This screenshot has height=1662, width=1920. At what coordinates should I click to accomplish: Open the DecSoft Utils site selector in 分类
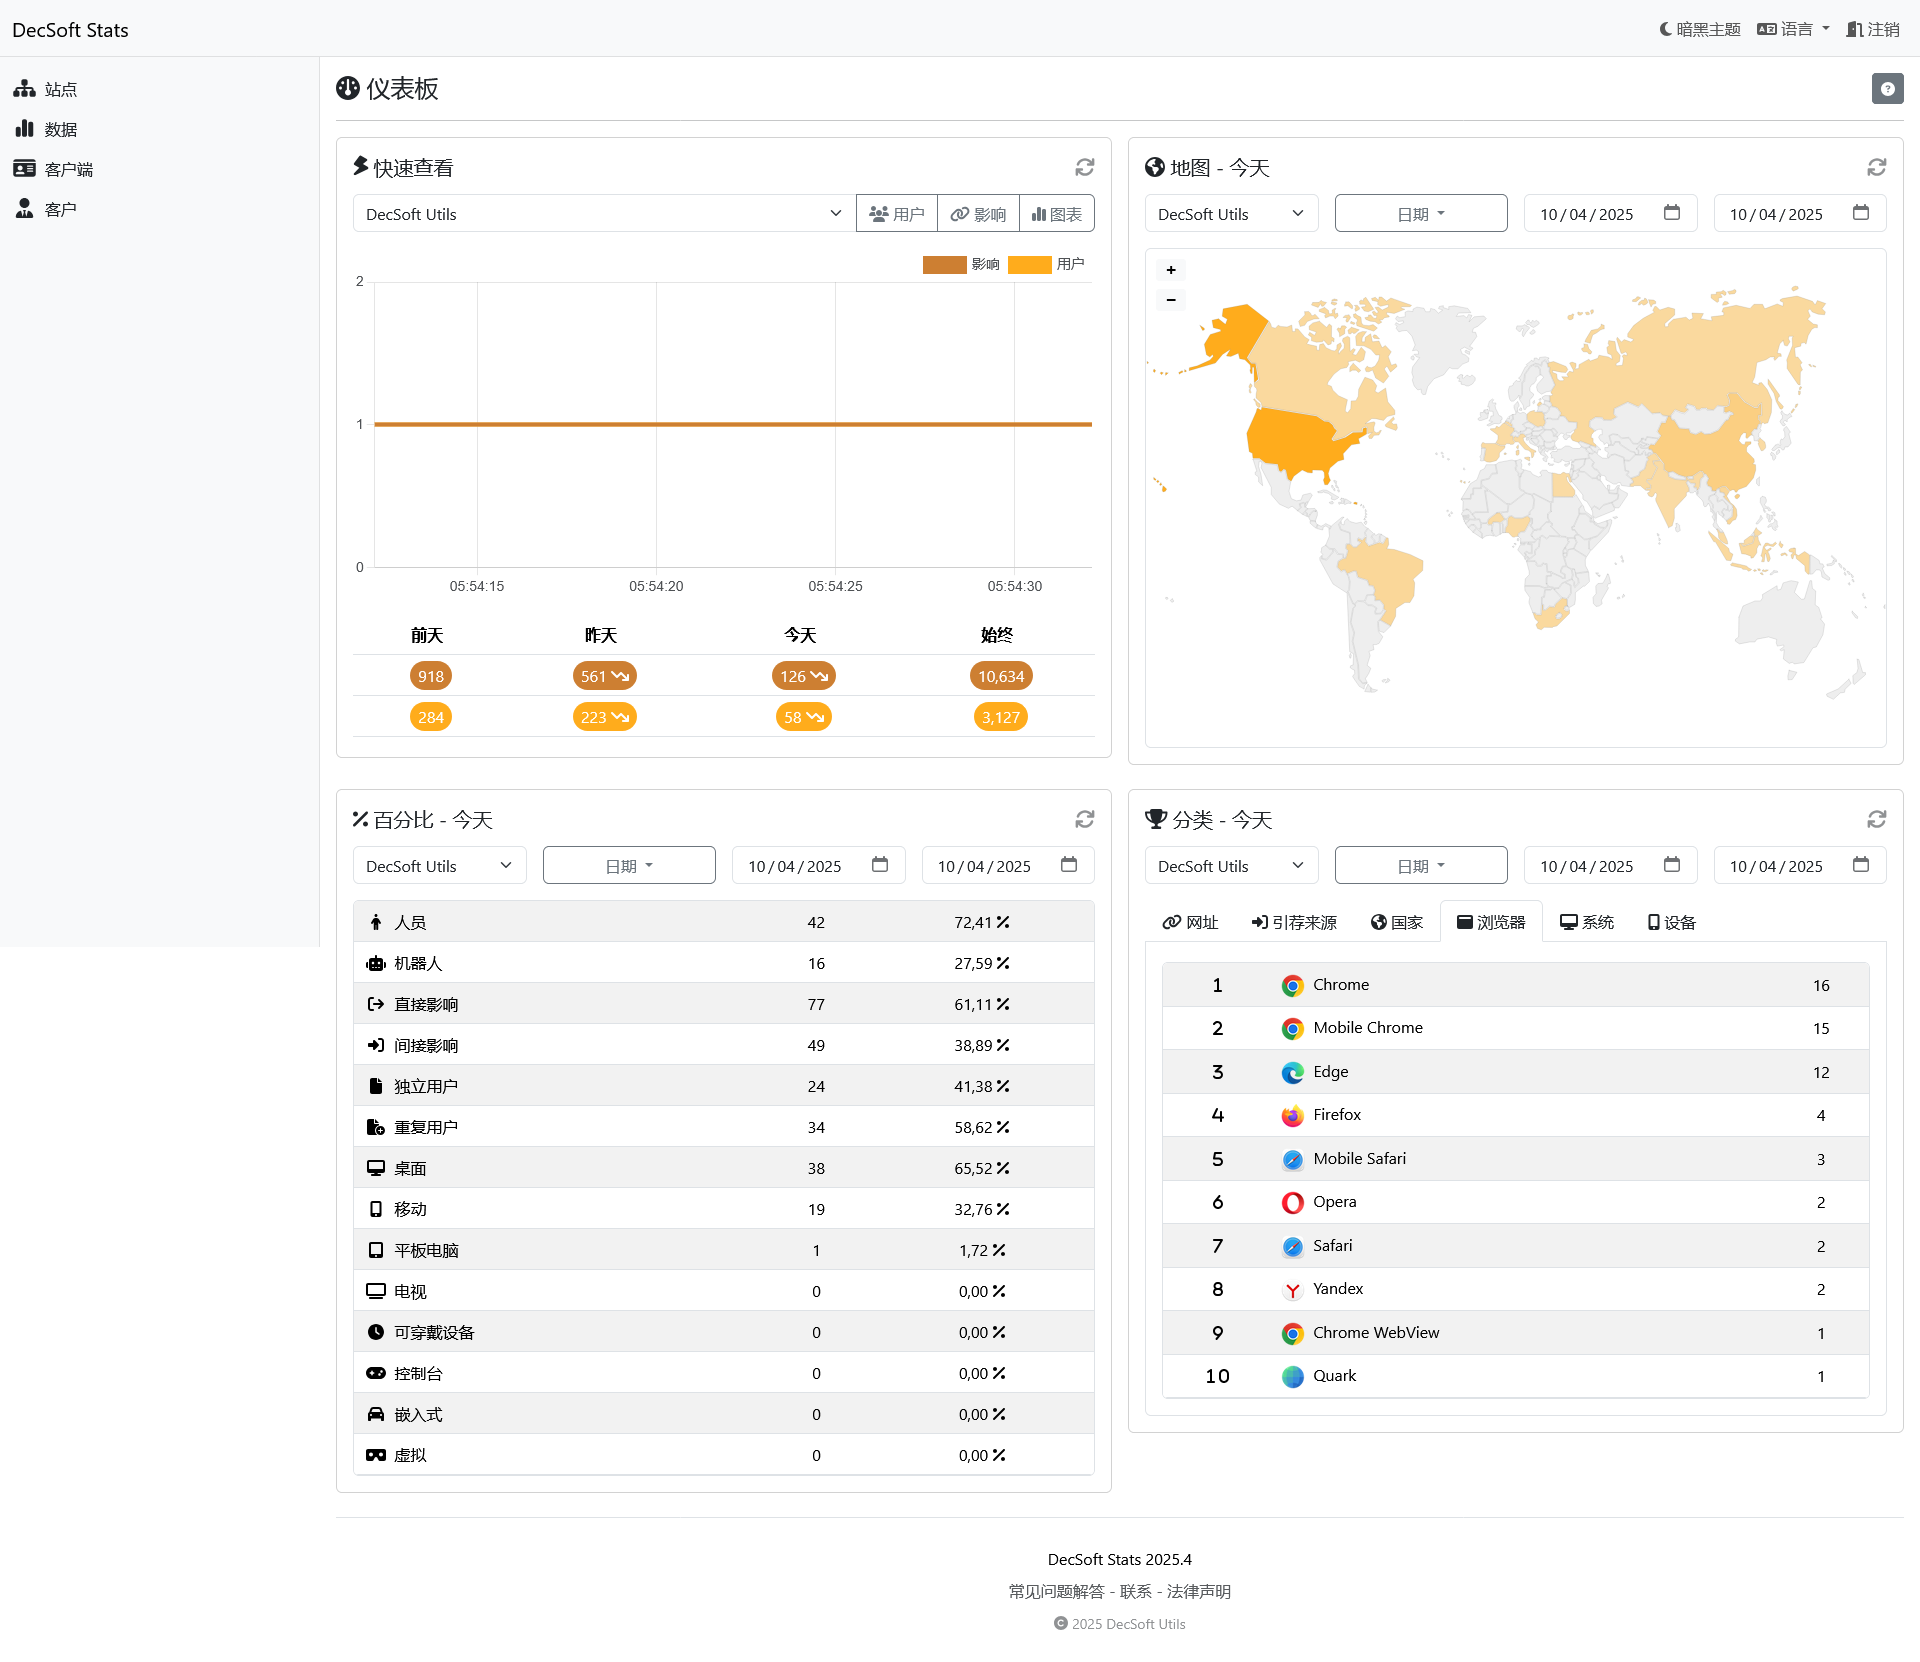tap(1231, 865)
